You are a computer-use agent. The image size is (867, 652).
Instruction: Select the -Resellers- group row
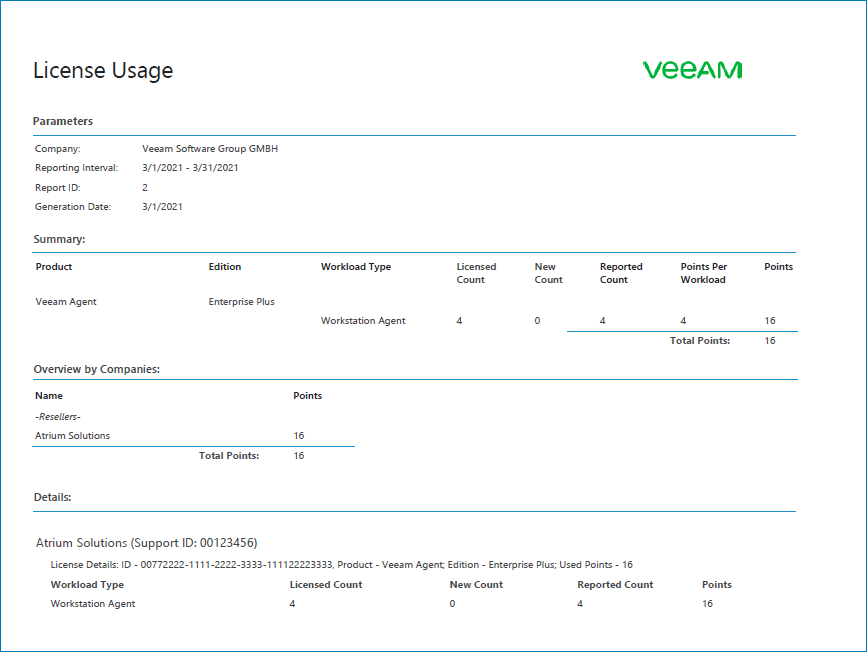tap(58, 416)
